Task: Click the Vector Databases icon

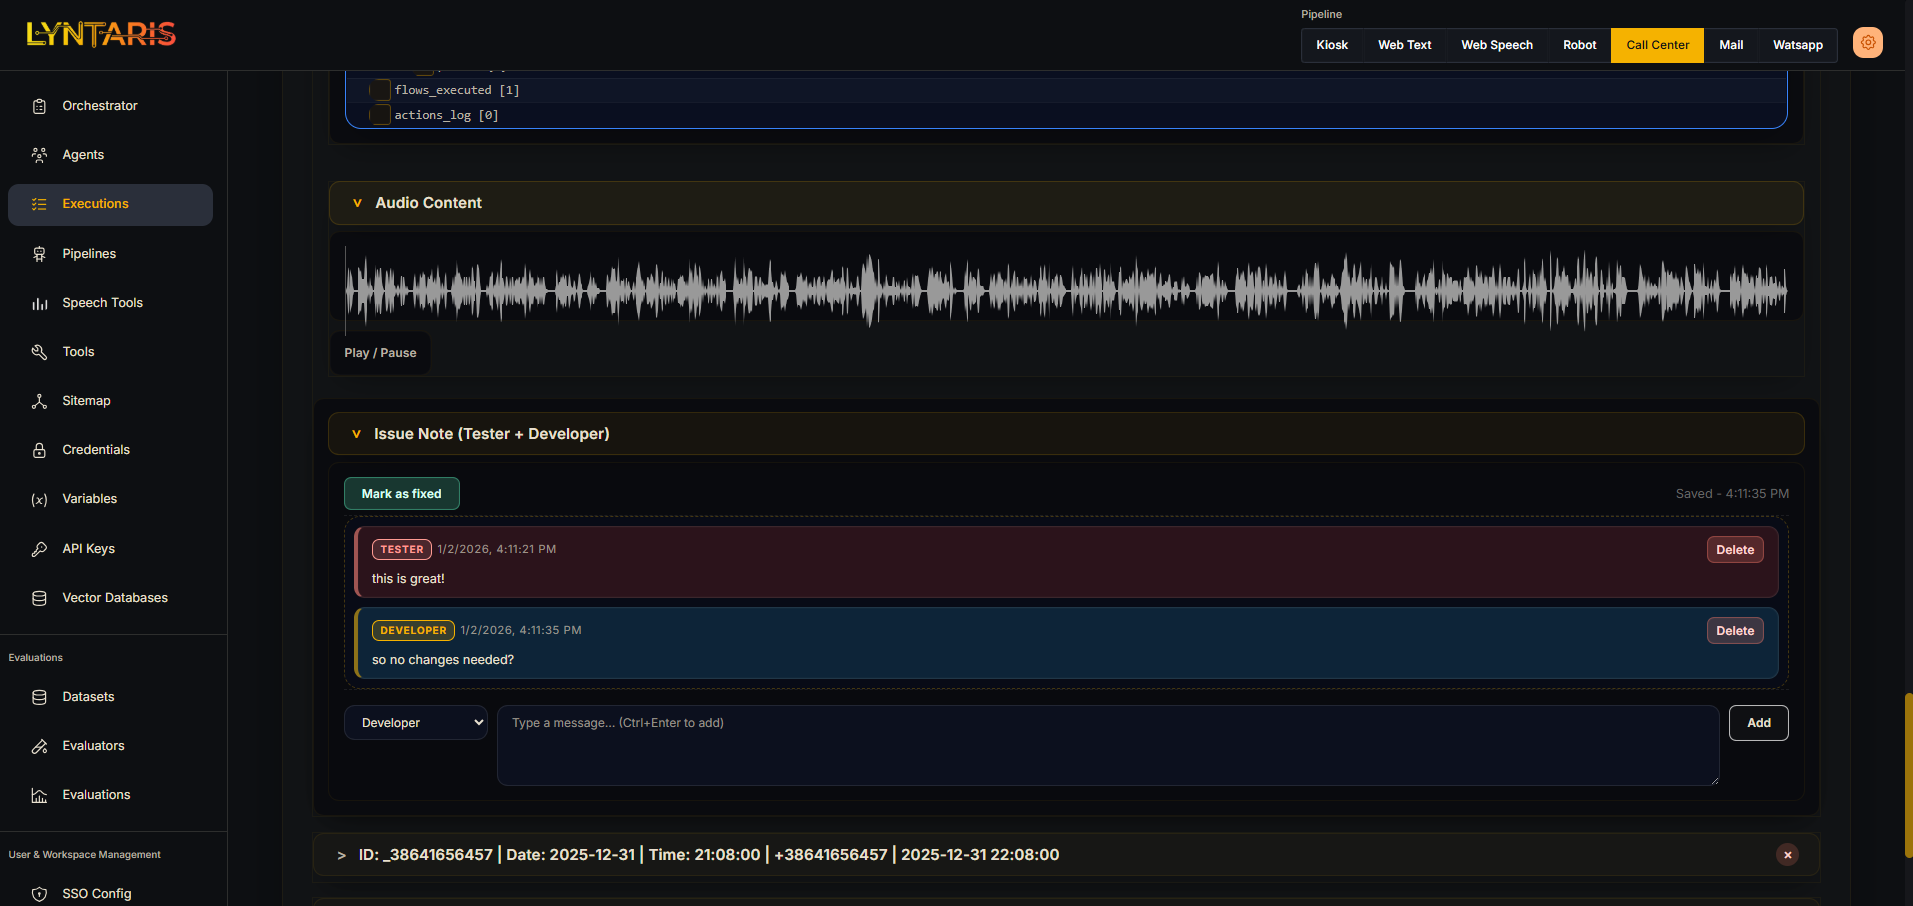Action: click(39, 598)
